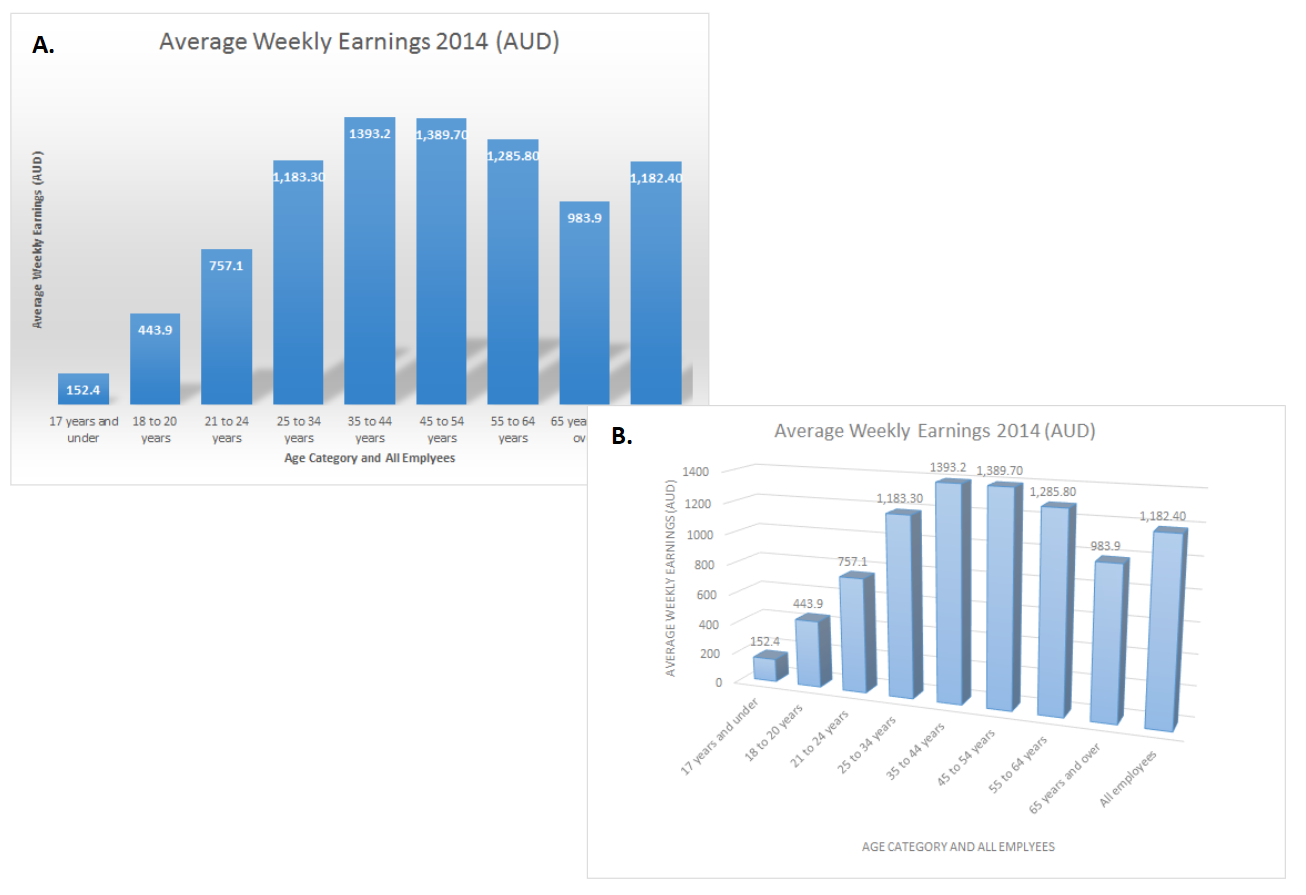Click the 1393.2 data label in chart A

click(370, 133)
